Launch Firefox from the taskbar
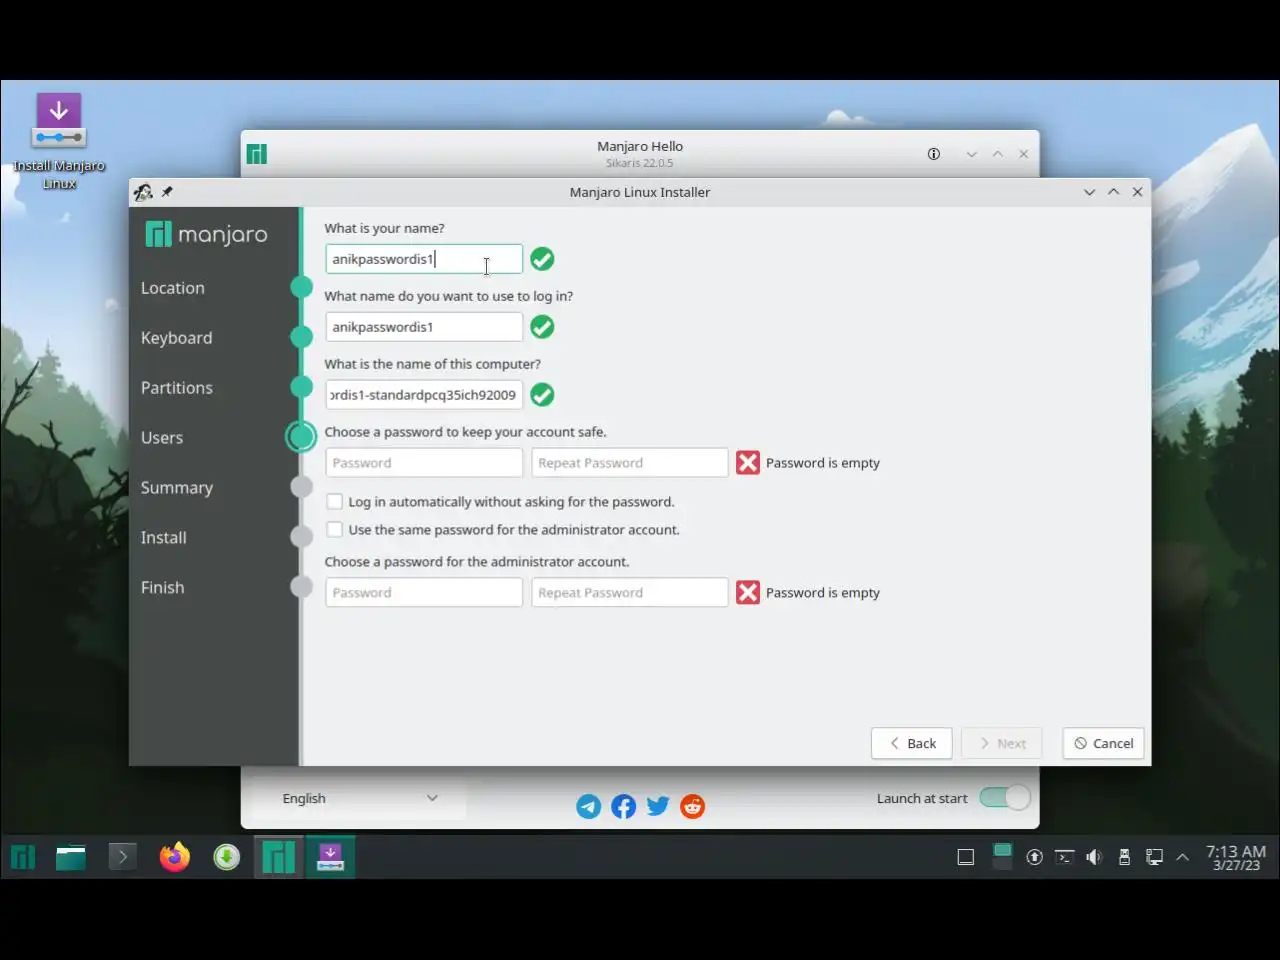This screenshot has height=960, width=1280. pyautogui.click(x=174, y=857)
